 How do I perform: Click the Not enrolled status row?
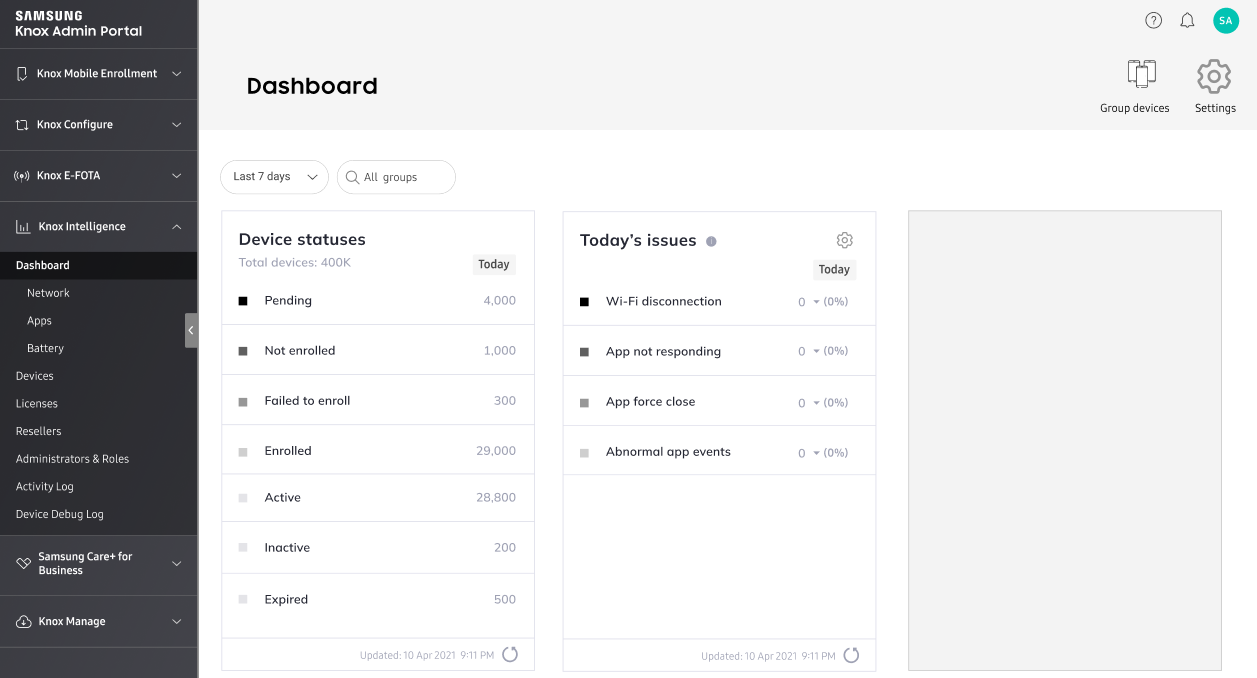pyautogui.click(x=378, y=351)
